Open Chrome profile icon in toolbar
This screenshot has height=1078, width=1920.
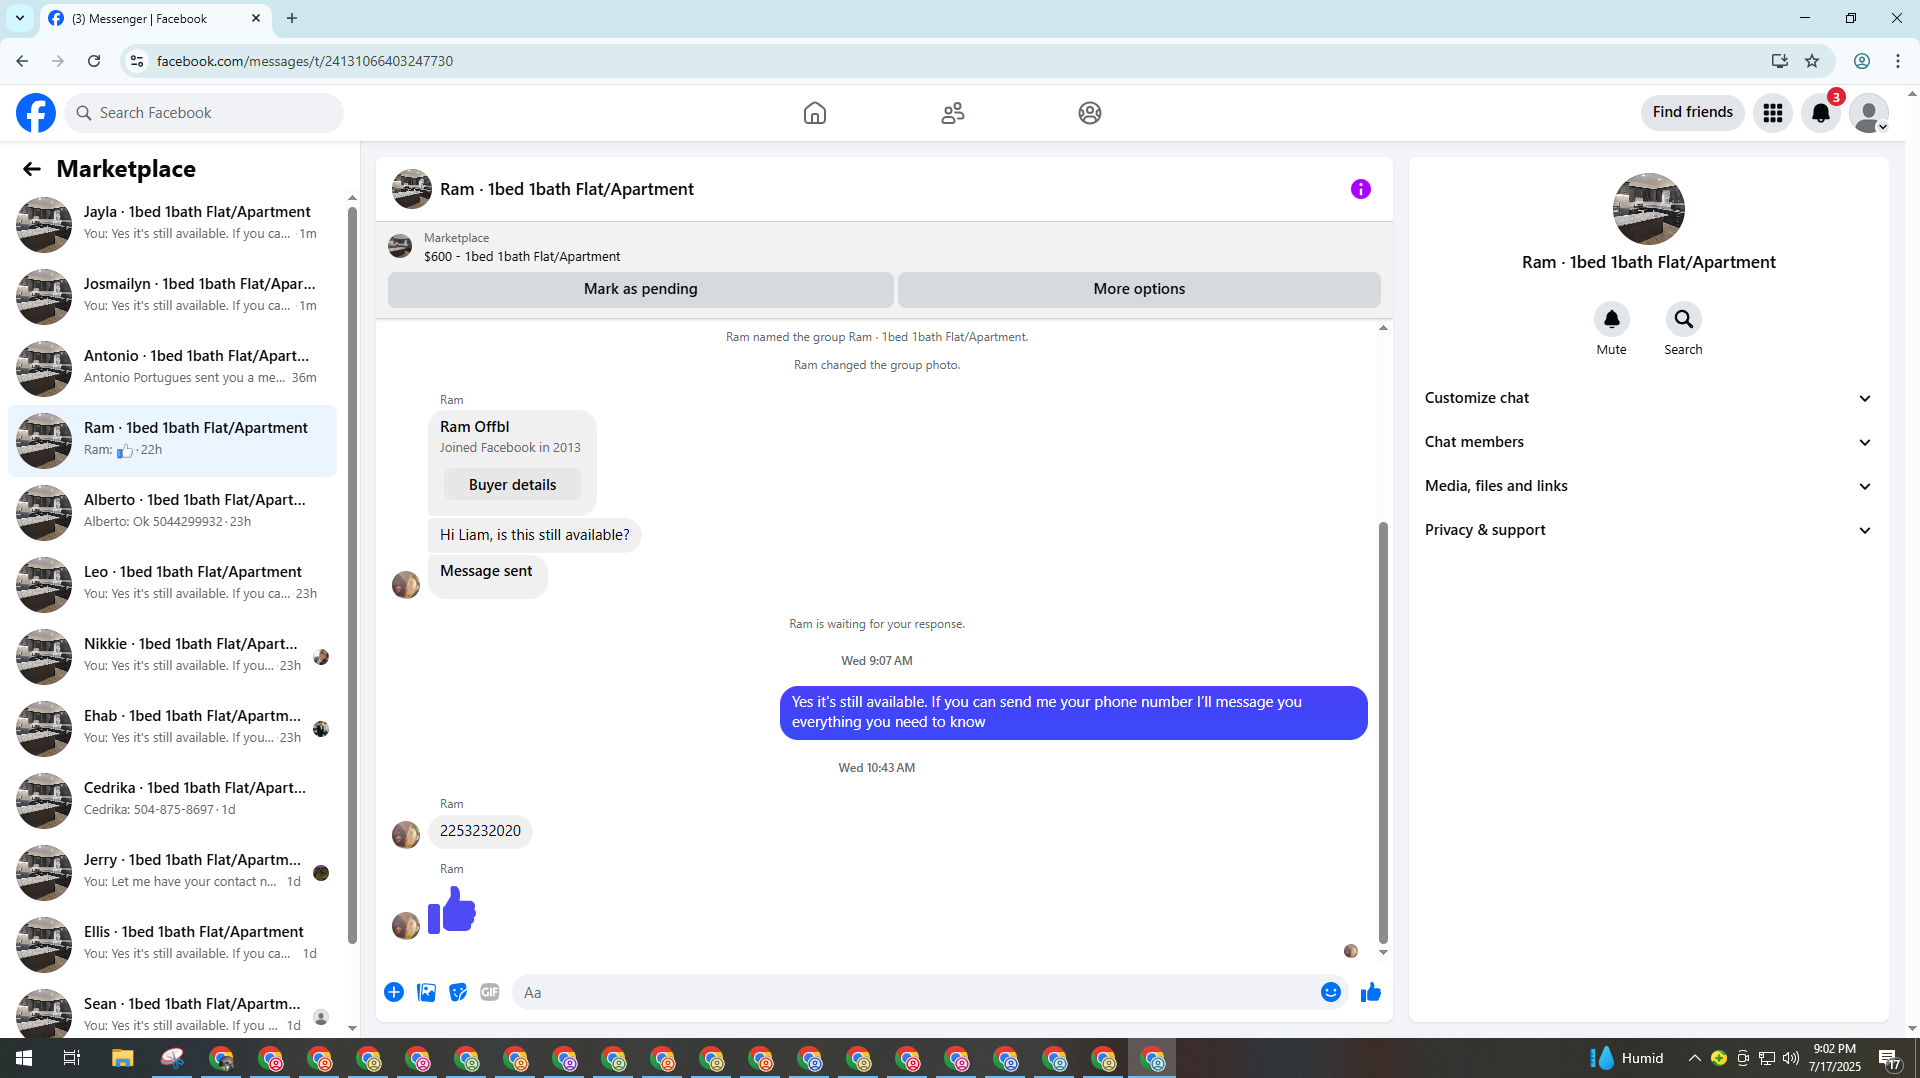[x=1862, y=61]
